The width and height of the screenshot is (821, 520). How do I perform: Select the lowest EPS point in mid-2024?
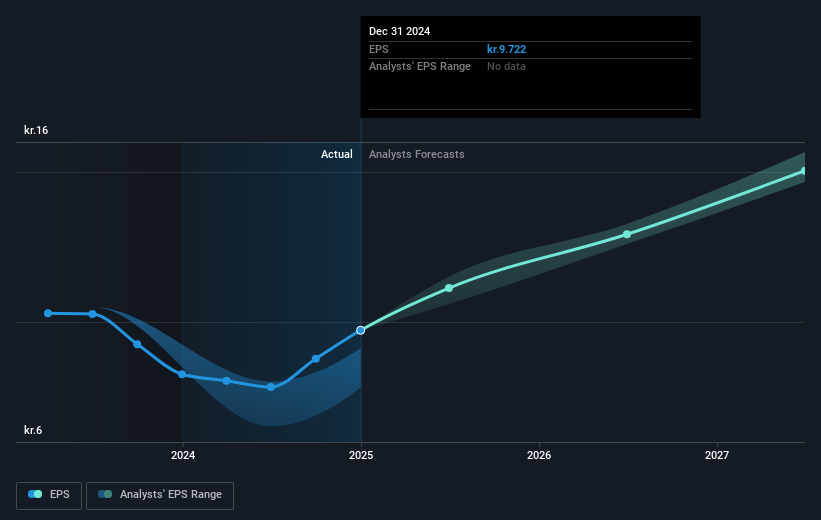tap(271, 387)
